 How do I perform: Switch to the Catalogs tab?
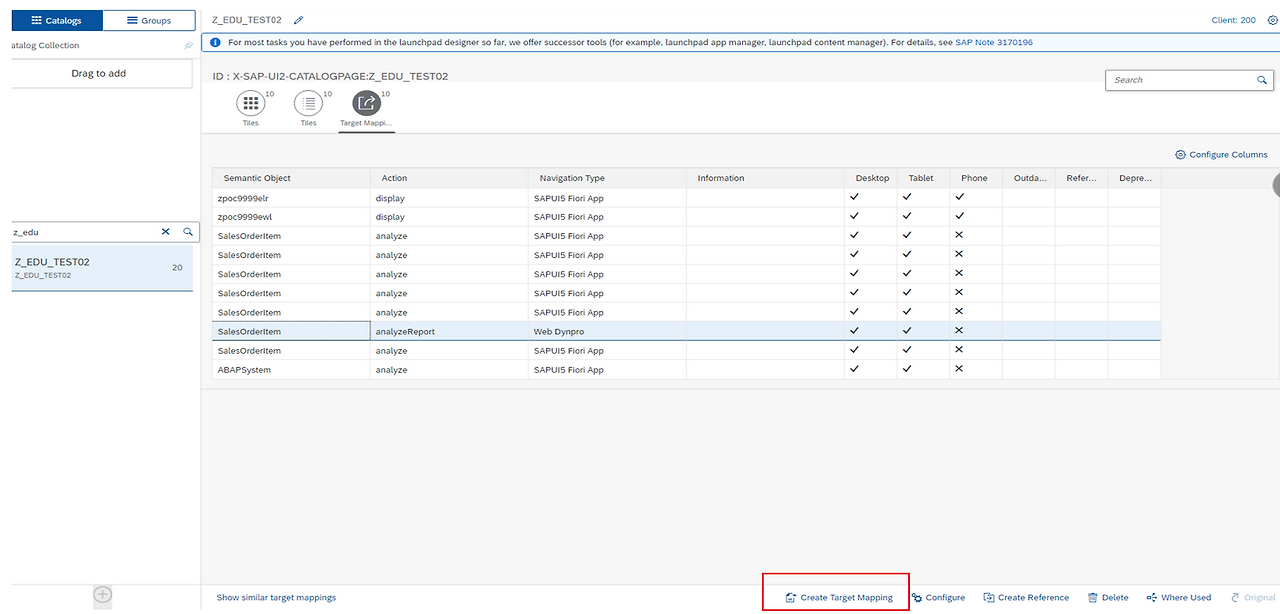[x=56, y=20]
